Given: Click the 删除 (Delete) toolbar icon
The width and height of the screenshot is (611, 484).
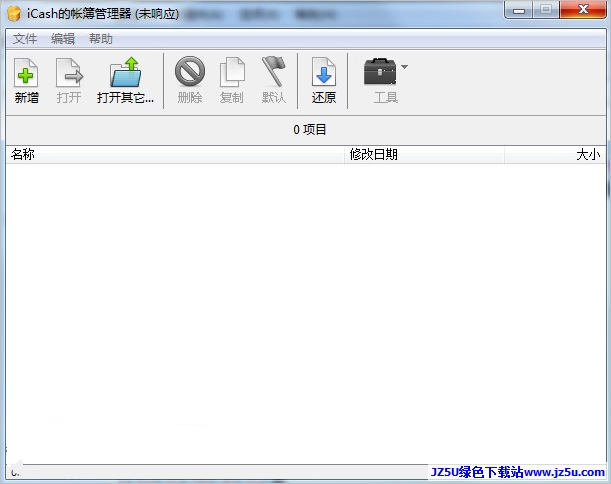Looking at the screenshot, I should click(x=190, y=71).
